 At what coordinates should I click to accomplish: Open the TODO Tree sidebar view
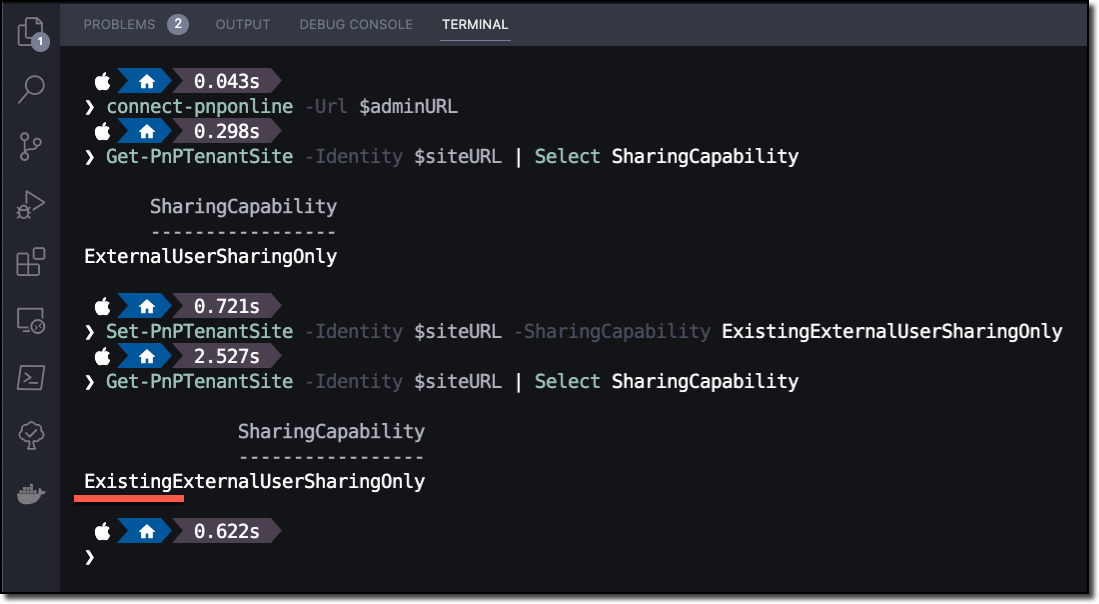tap(30, 436)
